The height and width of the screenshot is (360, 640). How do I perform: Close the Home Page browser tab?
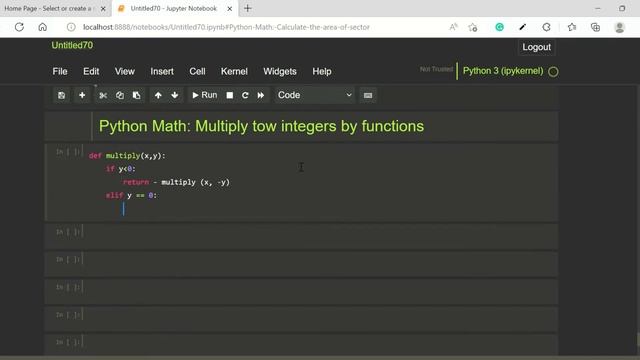click(x=103, y=9)
